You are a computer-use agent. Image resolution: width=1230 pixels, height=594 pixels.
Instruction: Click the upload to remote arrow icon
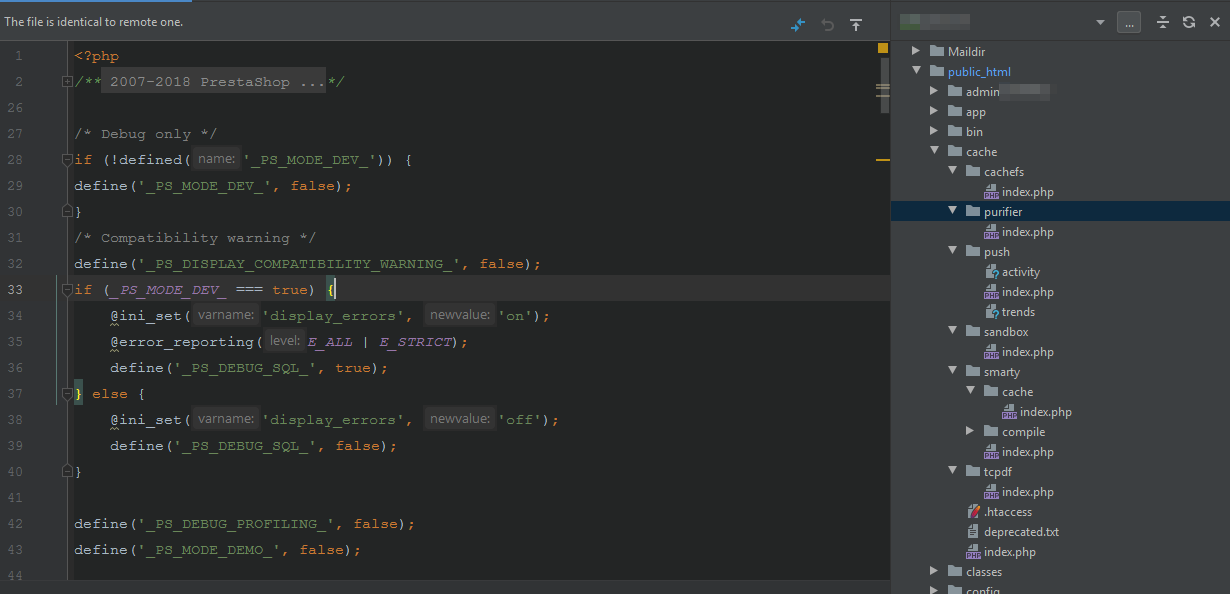tap(856, 24)
